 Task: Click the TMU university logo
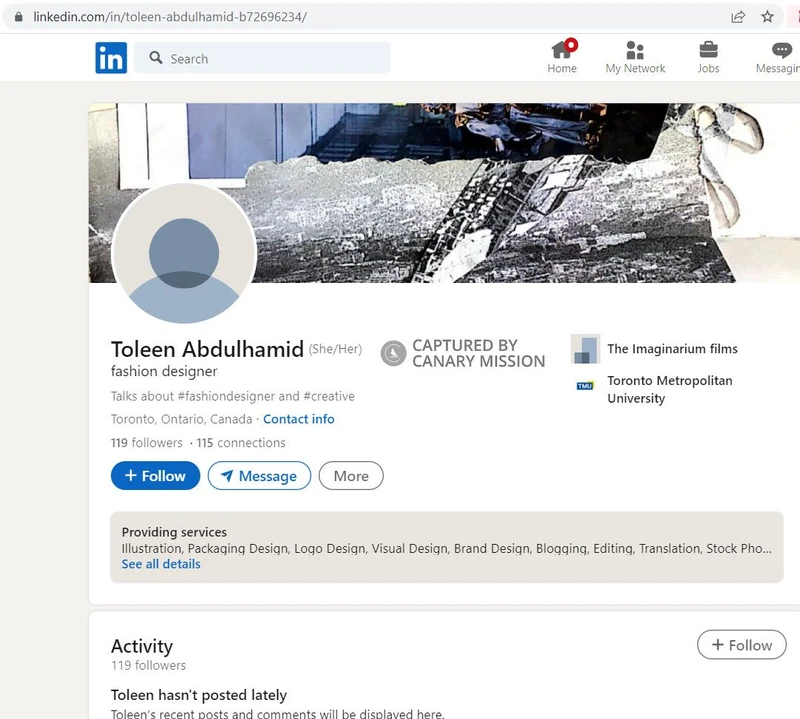585,386
